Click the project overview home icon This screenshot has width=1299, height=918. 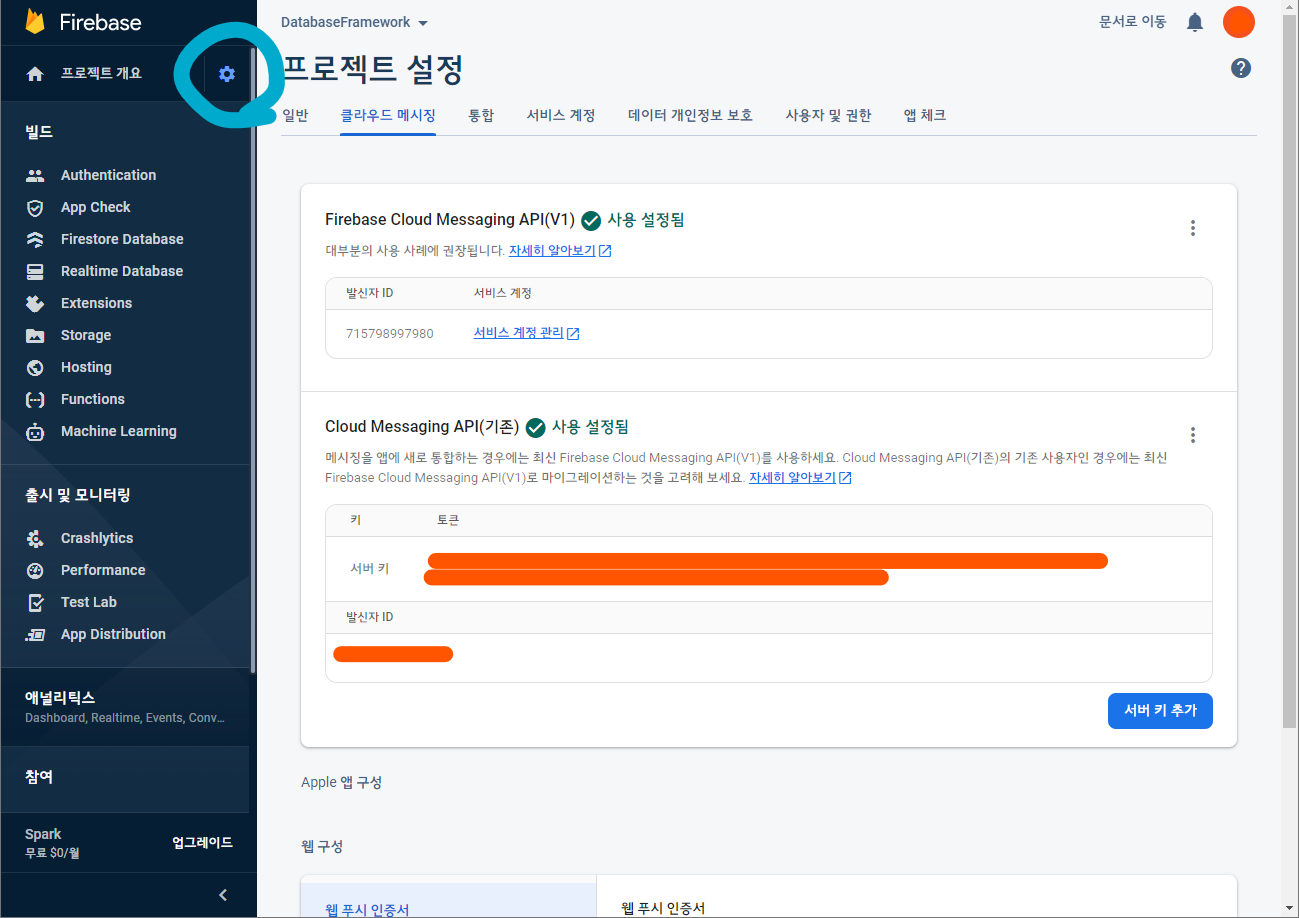tap(35, 74)
